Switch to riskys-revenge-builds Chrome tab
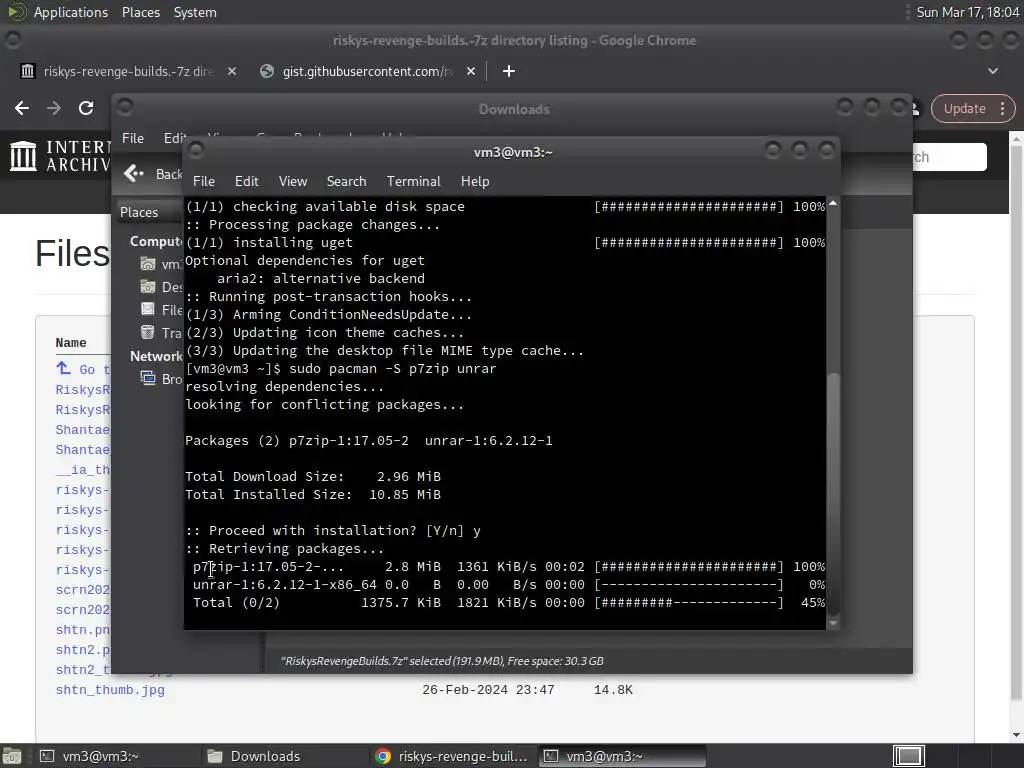The image size is (1024, 768). click(x=128, y=71)
